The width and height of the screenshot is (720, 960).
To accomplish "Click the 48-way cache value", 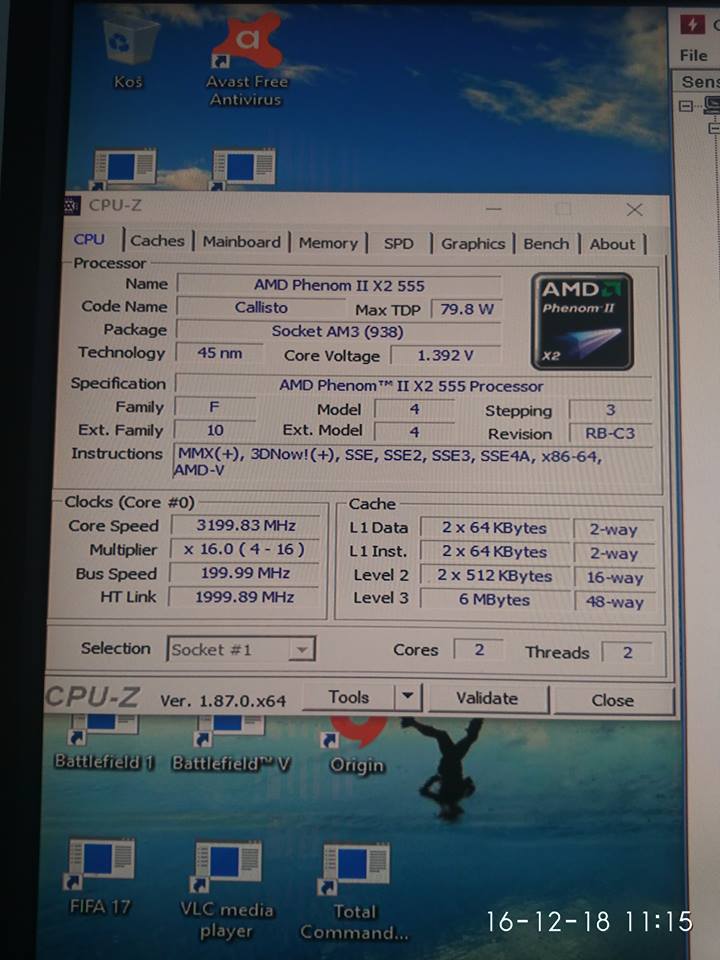I will (x=615, y=602).
